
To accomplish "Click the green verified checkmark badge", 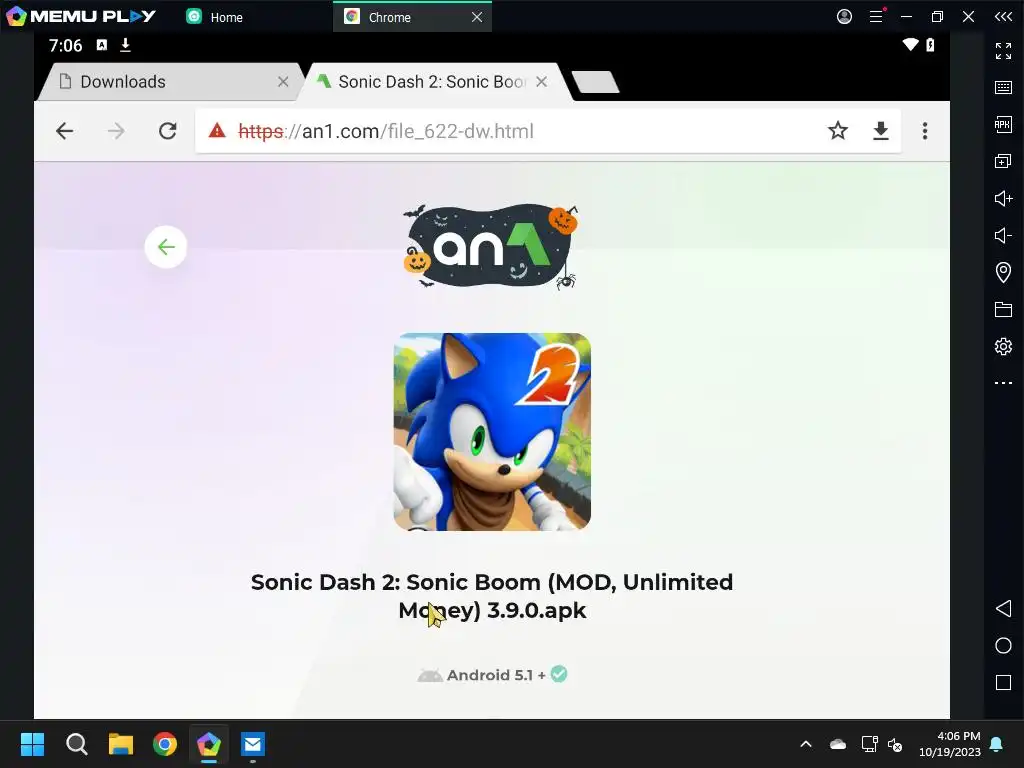I will [x=559, y=674].
